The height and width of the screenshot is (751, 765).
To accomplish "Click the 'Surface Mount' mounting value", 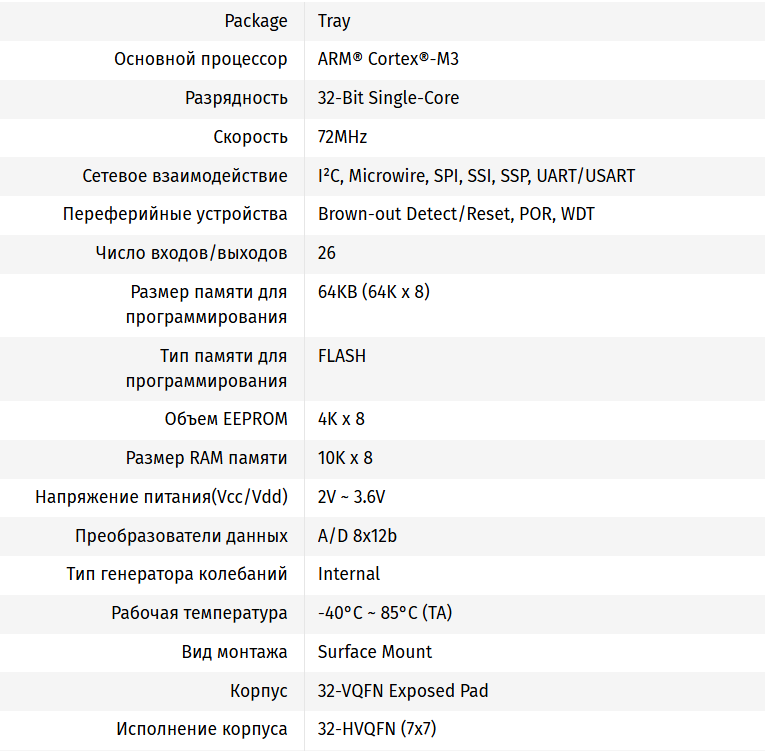I will tap(375, 652).
